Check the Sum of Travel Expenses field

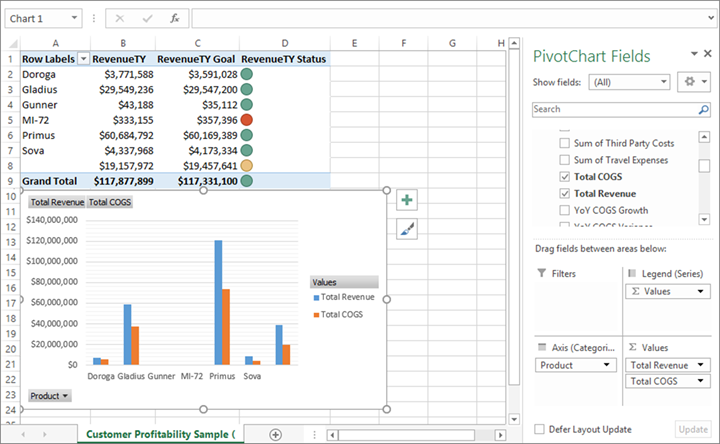click(565, 160)
